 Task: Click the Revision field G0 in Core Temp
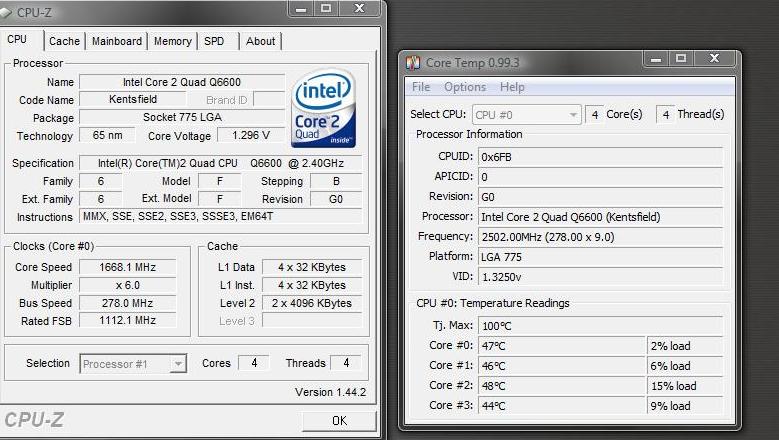coord(600,197)
